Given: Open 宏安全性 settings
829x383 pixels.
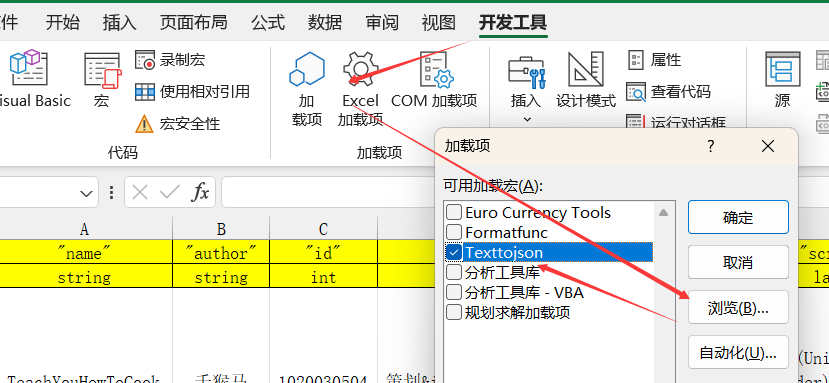Looking at the screenshot, I should tap(177, 124).
